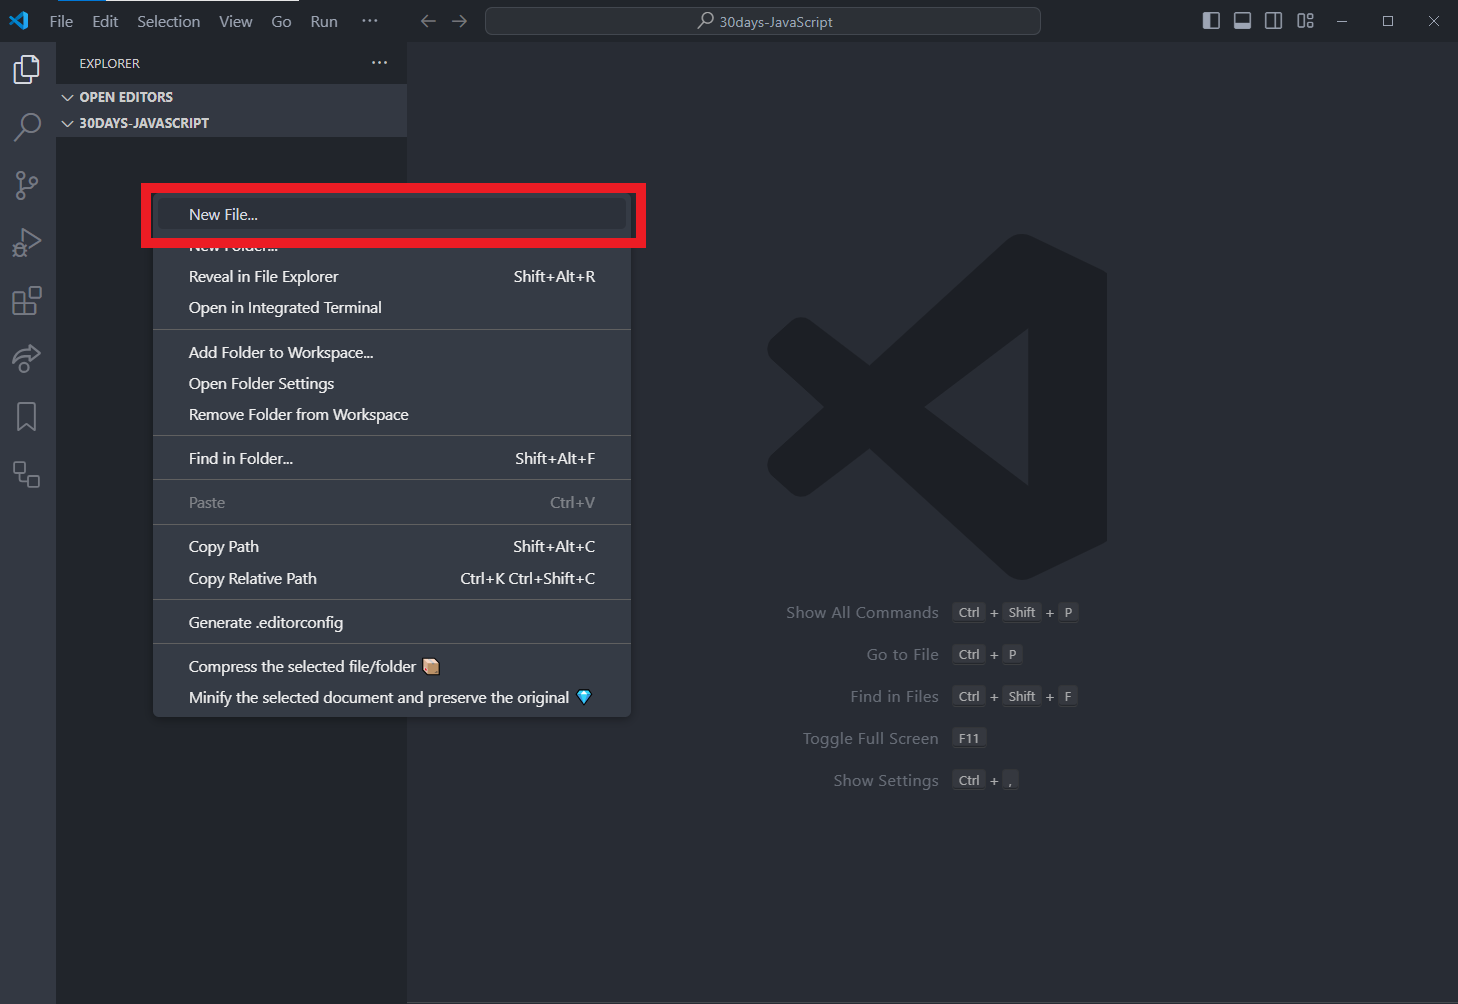Minimize the VS Code window
Image resolution: width=1458 pixels, height=1004 pixels.
pyautogui.click(x=1342, y=21)
